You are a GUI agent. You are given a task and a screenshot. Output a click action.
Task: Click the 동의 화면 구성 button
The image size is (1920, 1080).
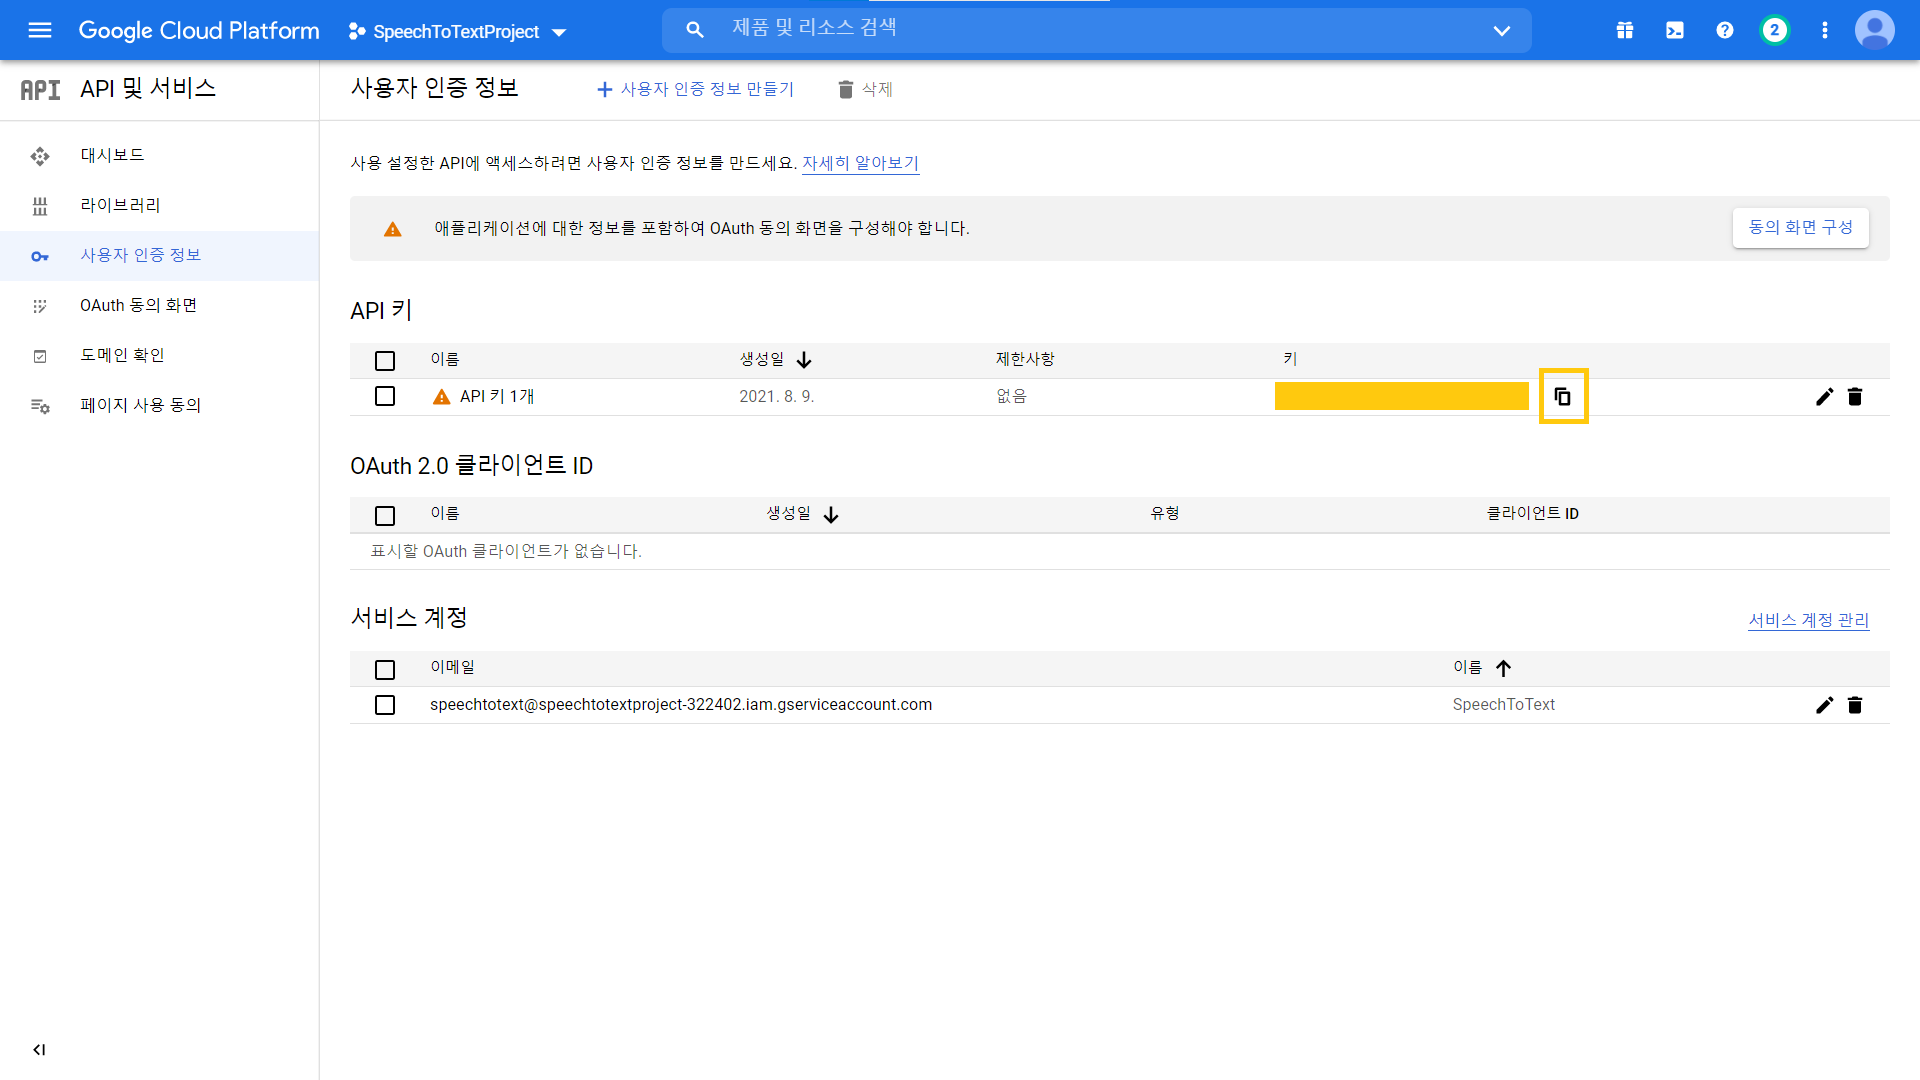pos(1800,227)
